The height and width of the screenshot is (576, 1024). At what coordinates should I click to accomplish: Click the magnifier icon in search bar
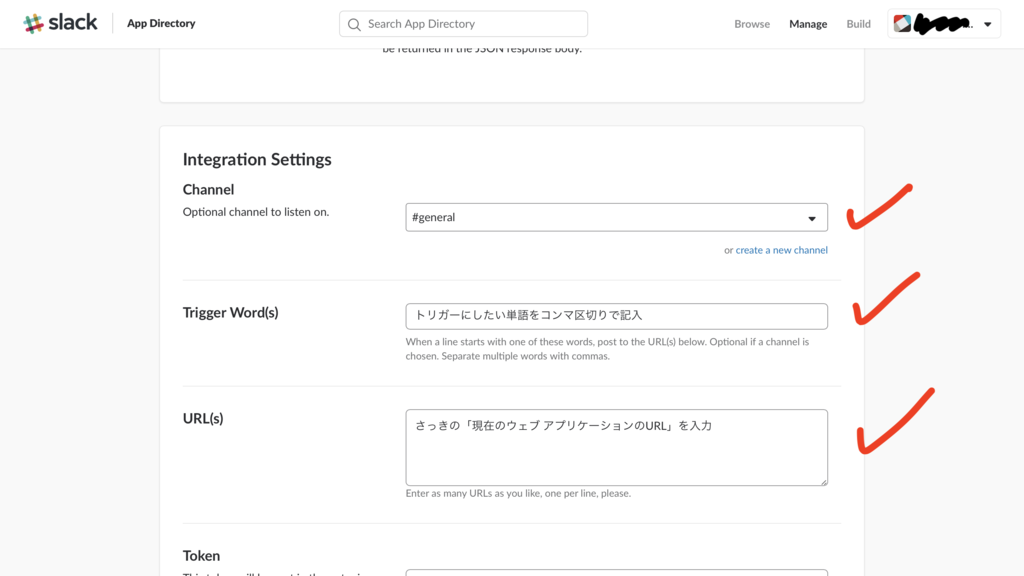(x=354, y=24)
